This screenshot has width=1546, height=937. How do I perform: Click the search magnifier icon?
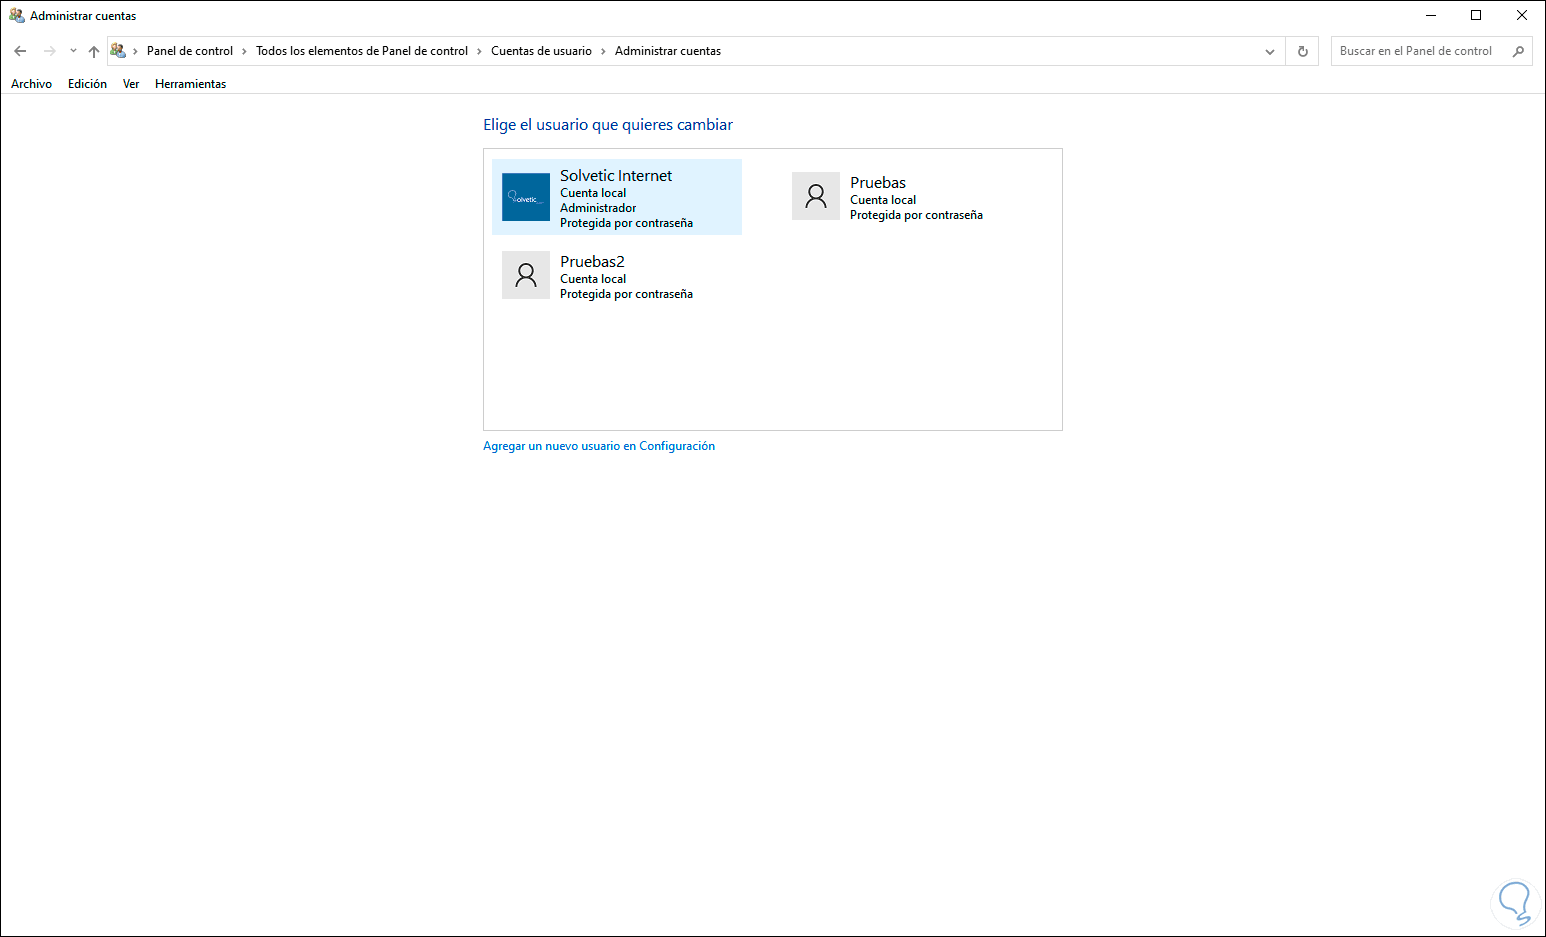1519,50
